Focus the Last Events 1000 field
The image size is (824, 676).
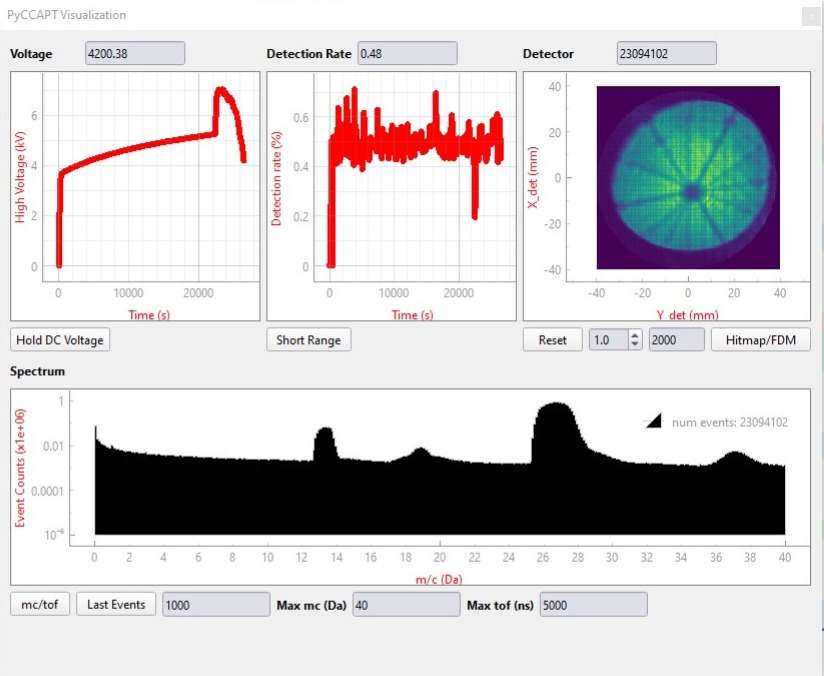pyautogui.click(x=216, y=605)
